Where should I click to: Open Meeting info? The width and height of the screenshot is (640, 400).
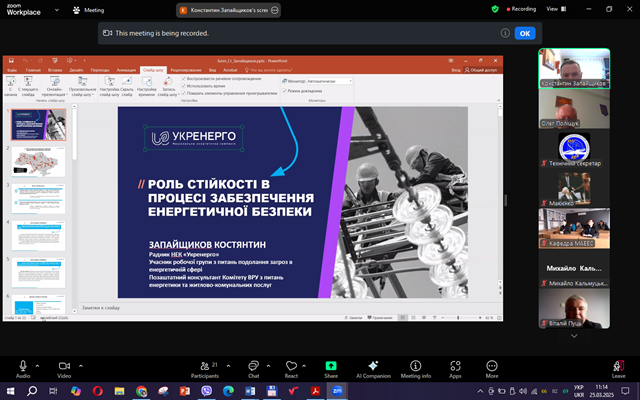416,369
